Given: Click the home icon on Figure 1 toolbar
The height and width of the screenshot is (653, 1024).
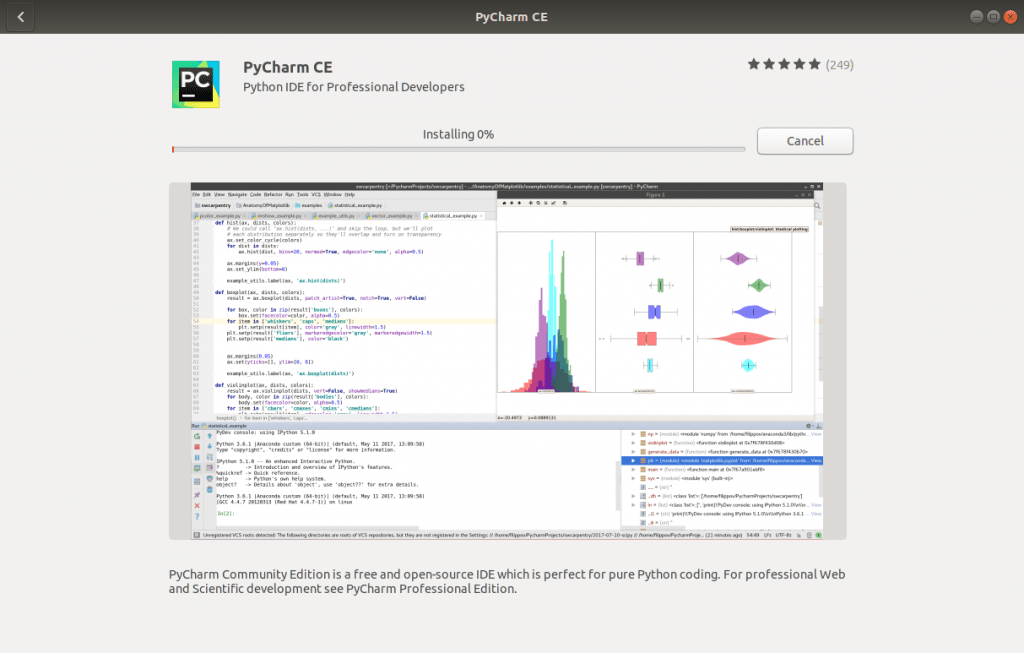Looking at the screenshot, I should tap(504, 203).
